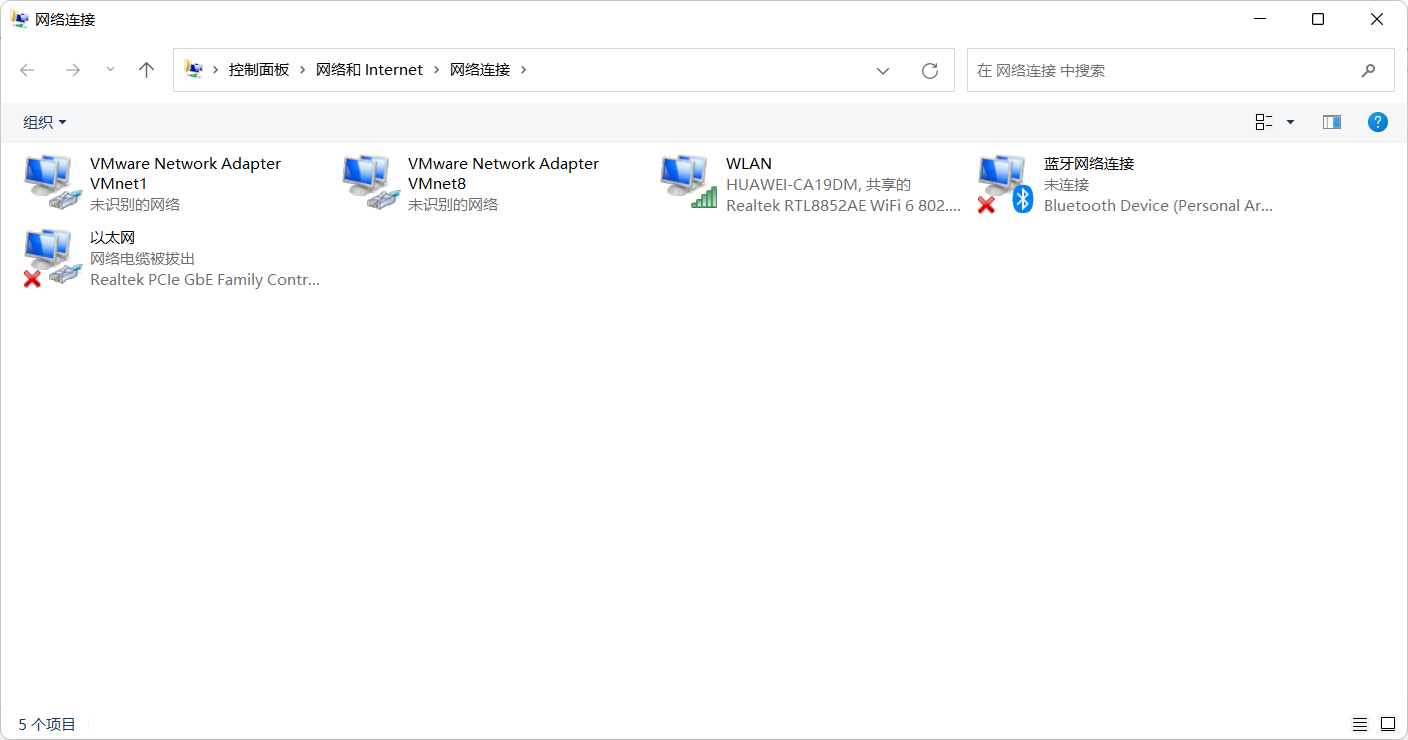This screenshot has height=740, width=1408.
Task: Open the recent locations dropdown arrow
Action: pos(110,70)
